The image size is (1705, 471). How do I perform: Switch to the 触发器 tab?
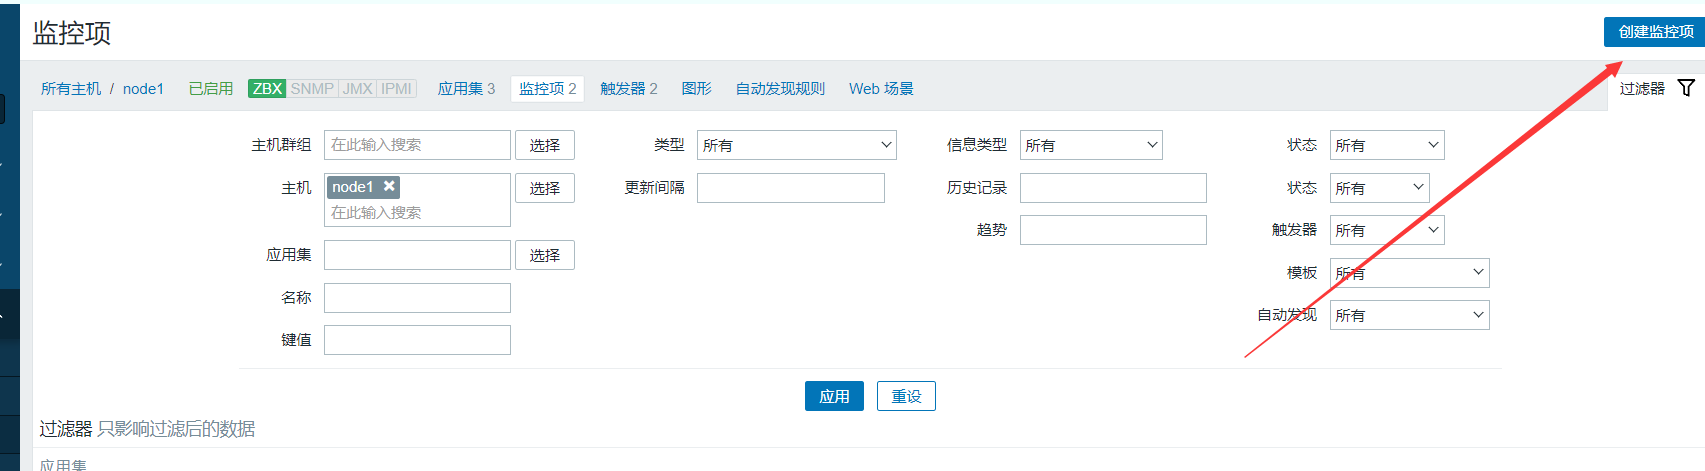coord(628,89)
